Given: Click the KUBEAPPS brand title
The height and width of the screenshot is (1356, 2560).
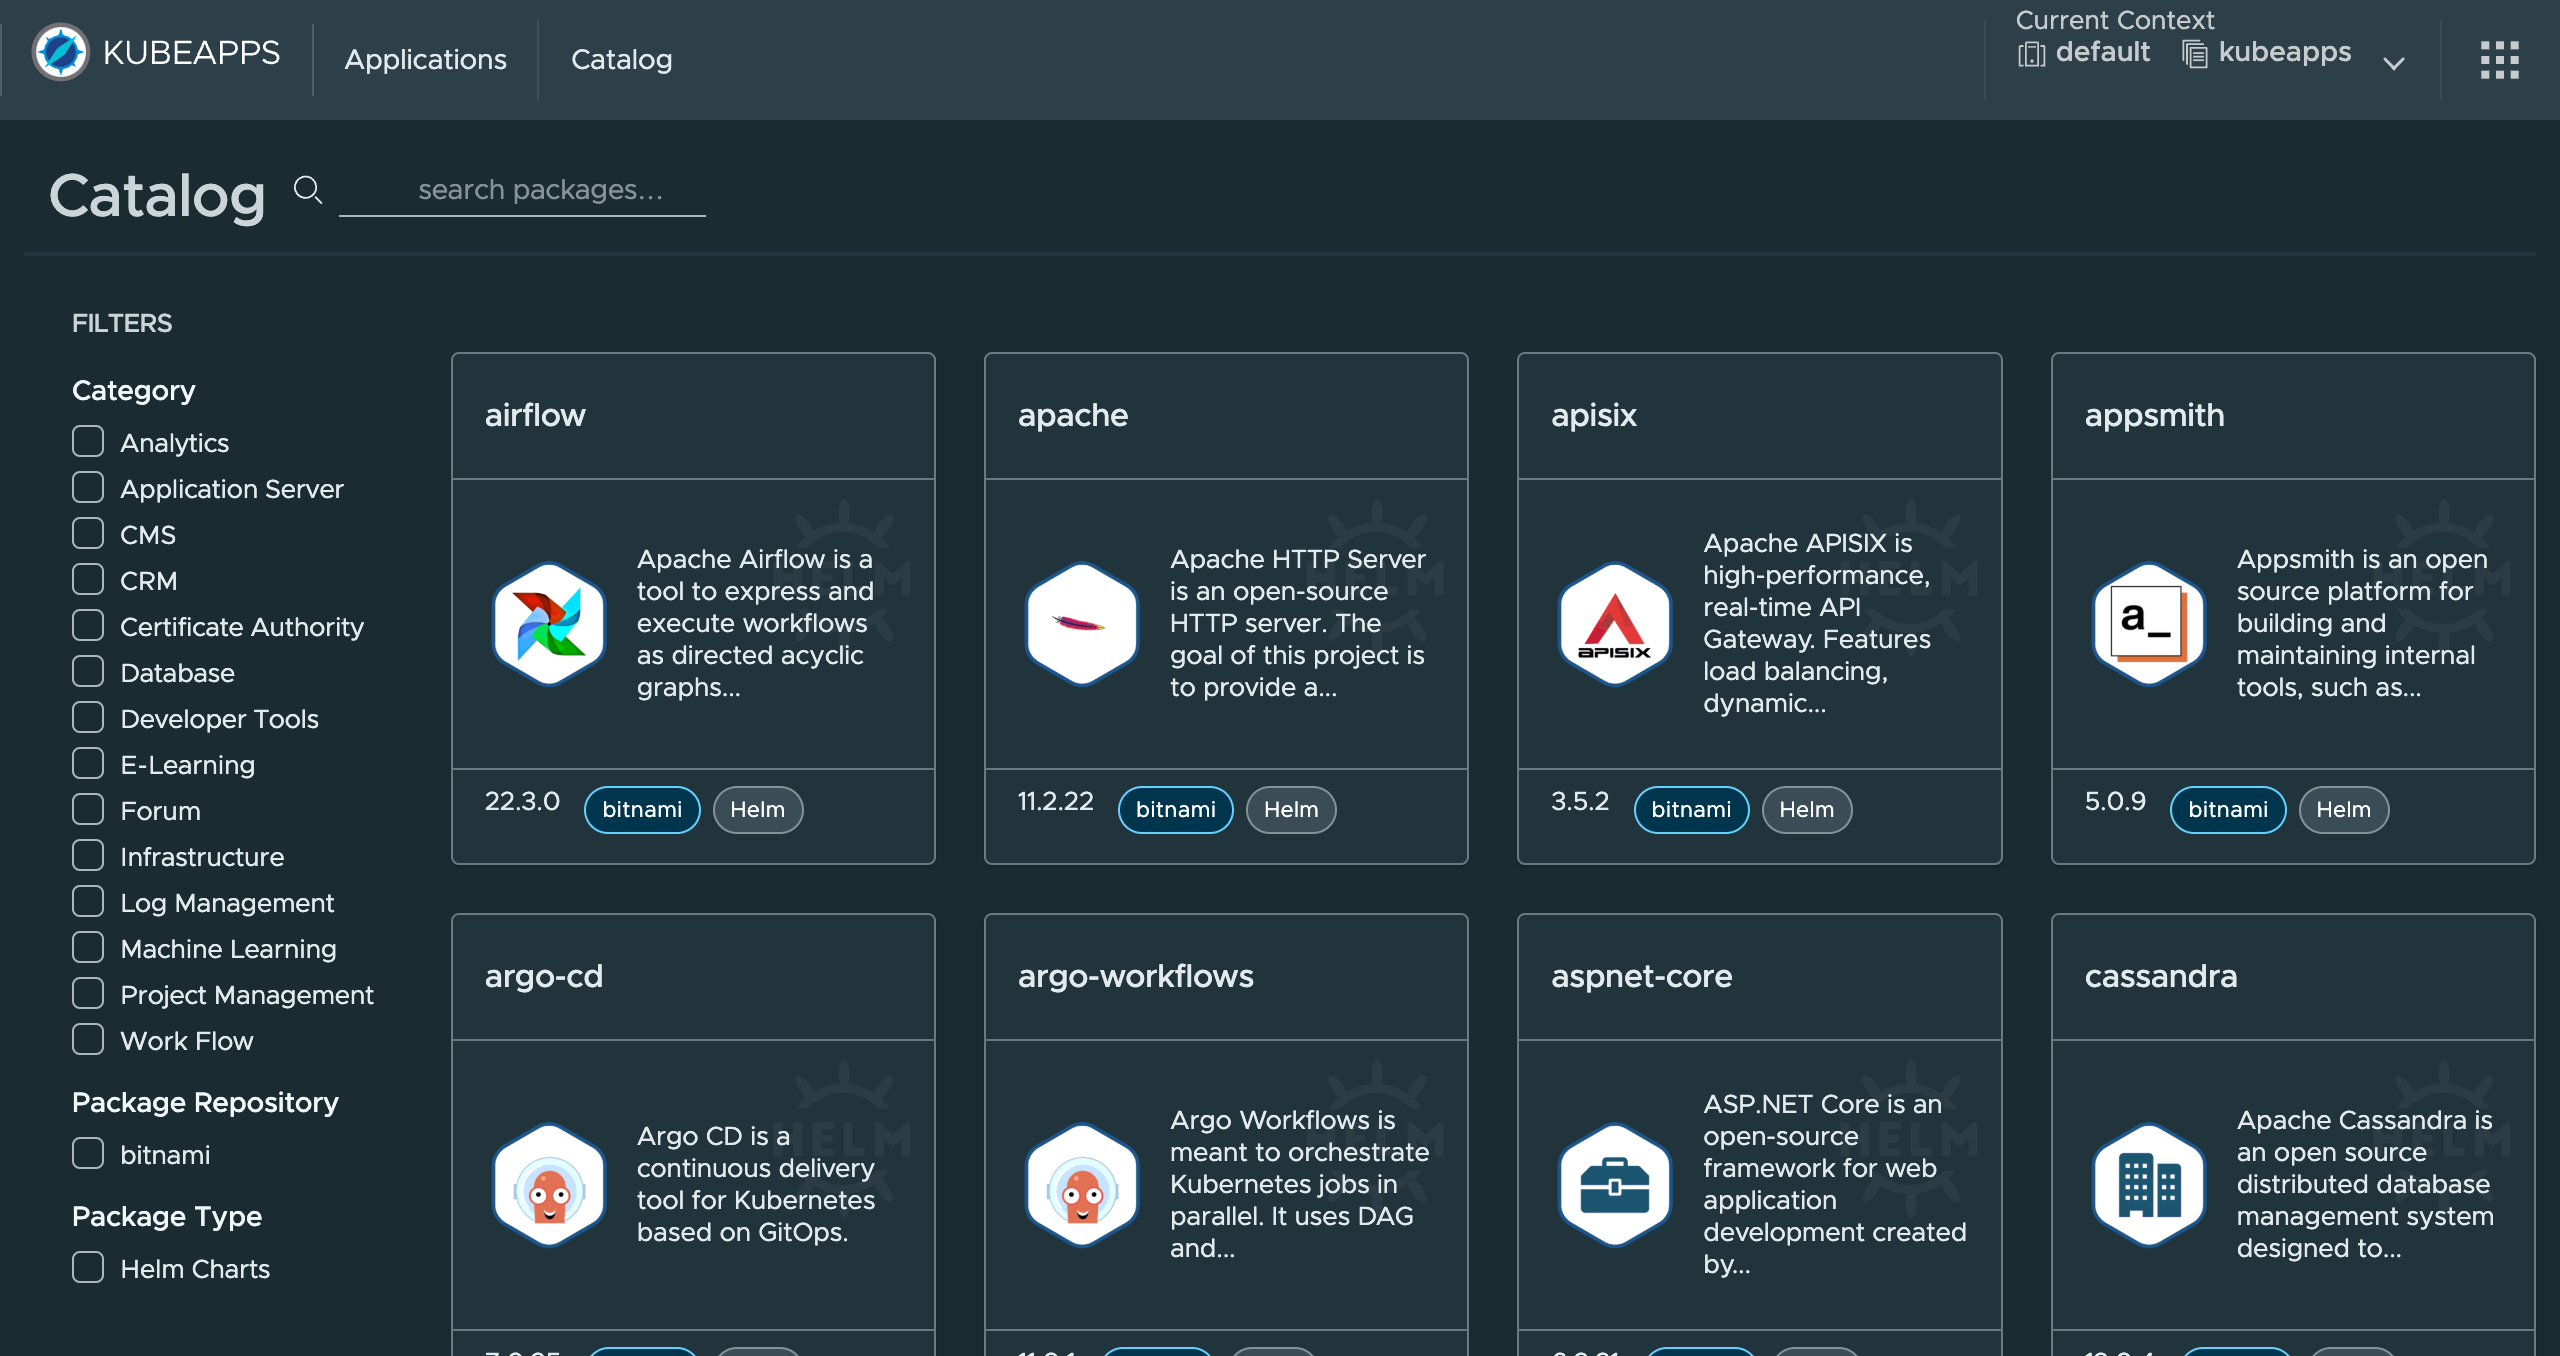Looking at the screenshot, I should pyautogui.click(x=192, y=53).
